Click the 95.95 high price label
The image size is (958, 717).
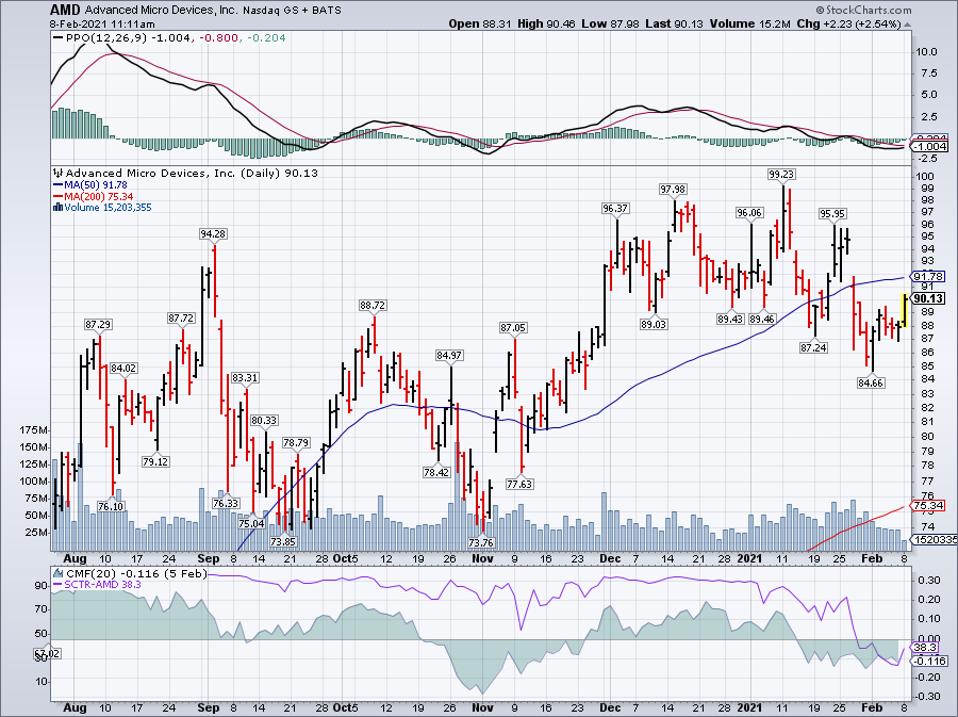tap(833, 214)
